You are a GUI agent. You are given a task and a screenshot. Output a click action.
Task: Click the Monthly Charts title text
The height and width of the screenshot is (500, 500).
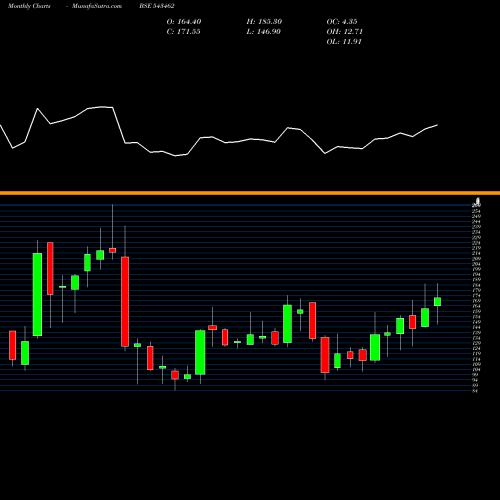coord(29,6)
